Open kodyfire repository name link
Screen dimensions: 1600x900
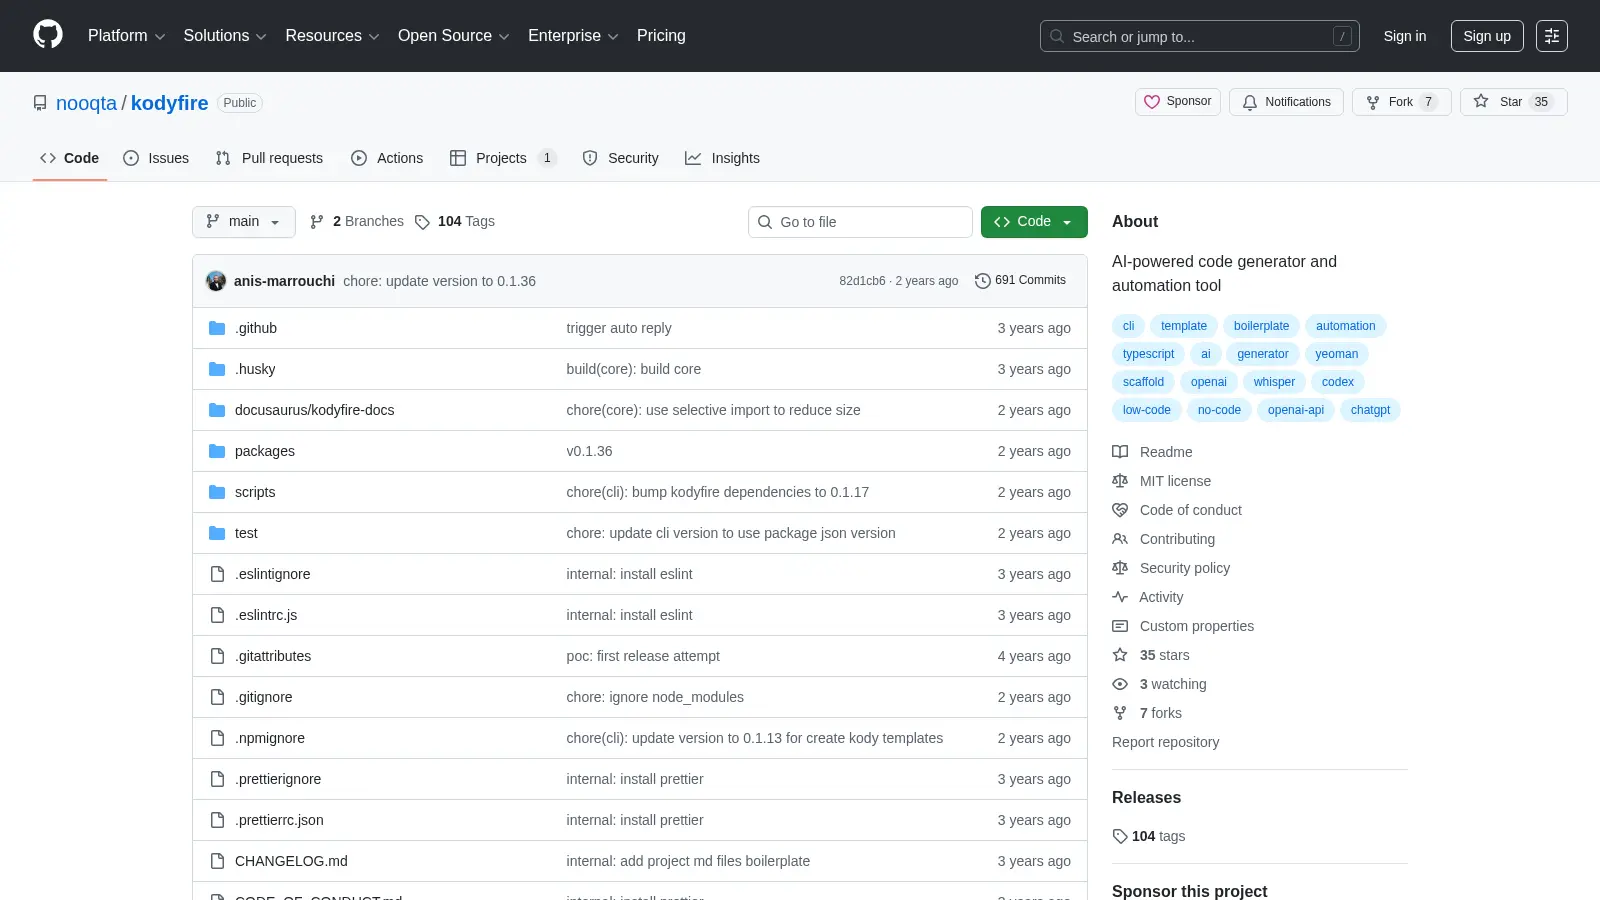pos(169,103)
